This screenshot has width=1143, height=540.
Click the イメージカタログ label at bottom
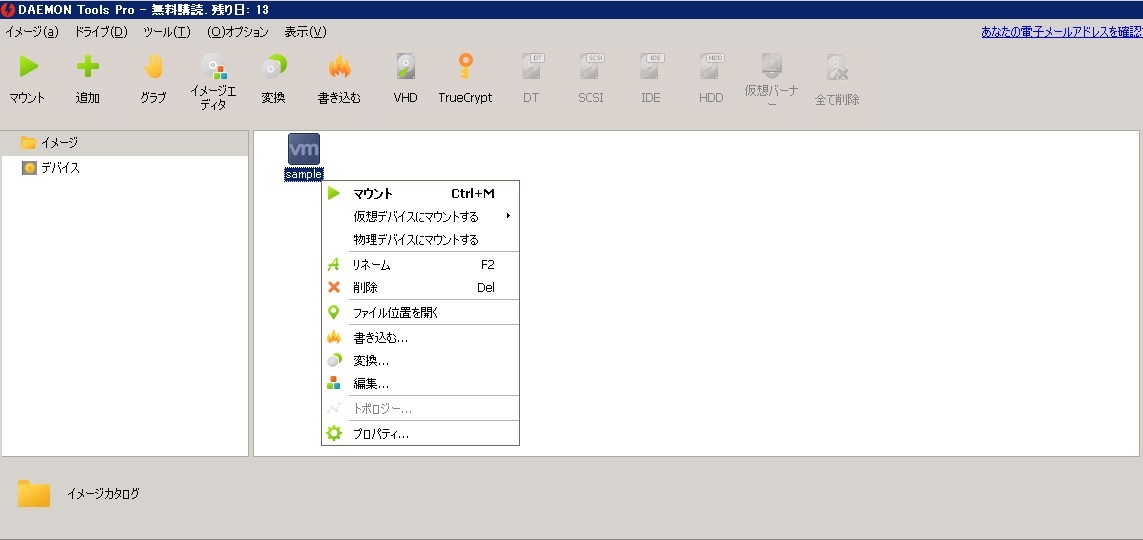click(x=103, y=494)
